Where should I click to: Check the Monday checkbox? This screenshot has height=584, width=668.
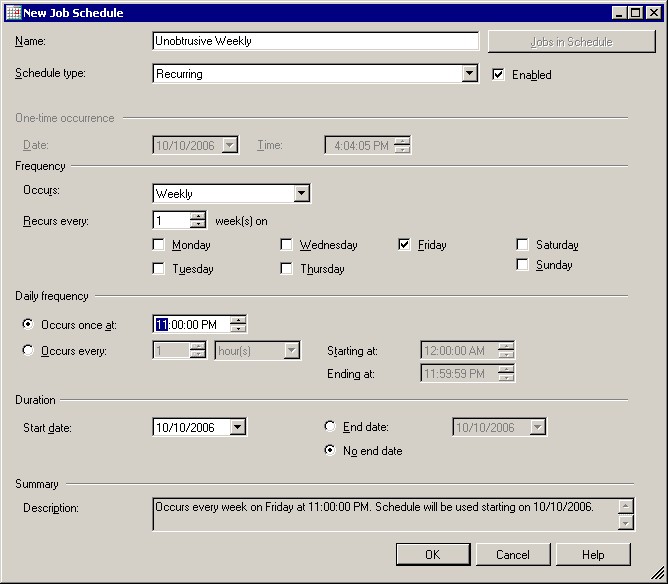(159, 244)
